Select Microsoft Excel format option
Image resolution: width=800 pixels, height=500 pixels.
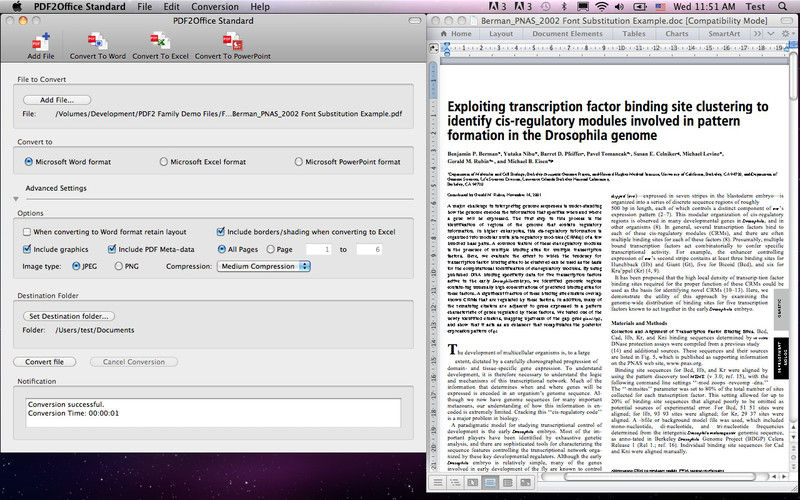point(164,162)
